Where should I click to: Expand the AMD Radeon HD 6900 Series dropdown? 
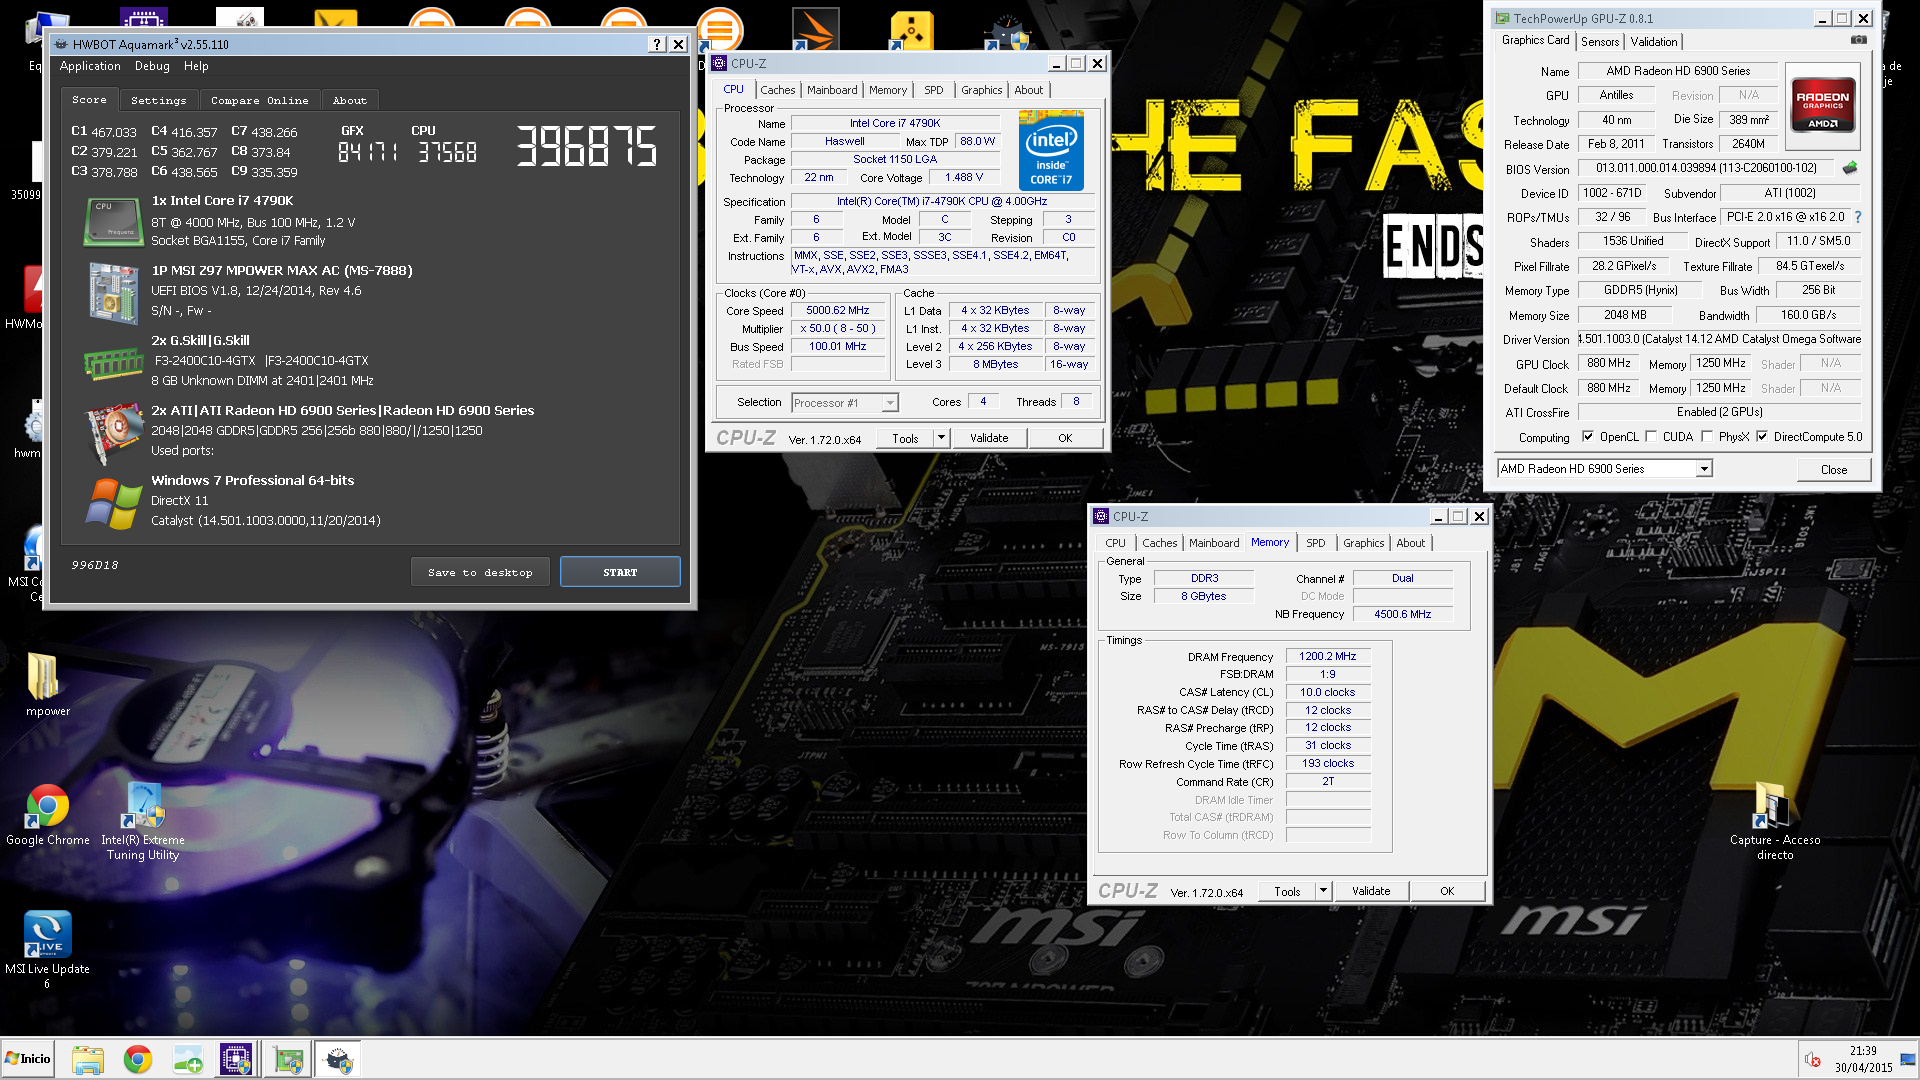click(1703, 469)
